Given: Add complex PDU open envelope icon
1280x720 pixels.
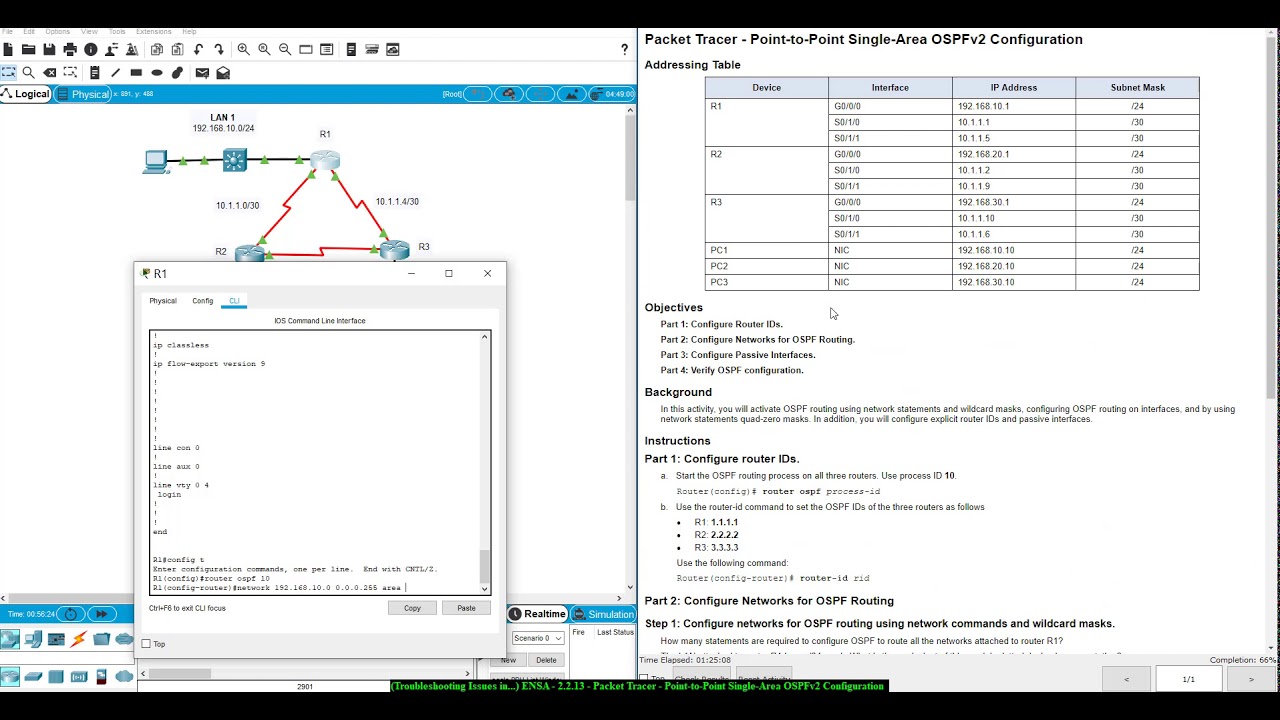Looking at the screenshot, I should [x=223, y=72].
